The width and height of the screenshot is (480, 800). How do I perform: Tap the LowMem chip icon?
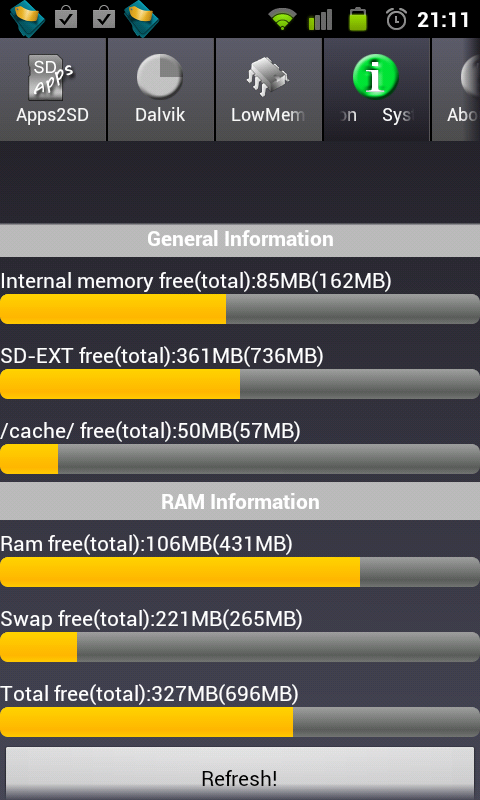pyautogui.click(x=267, y=77)
